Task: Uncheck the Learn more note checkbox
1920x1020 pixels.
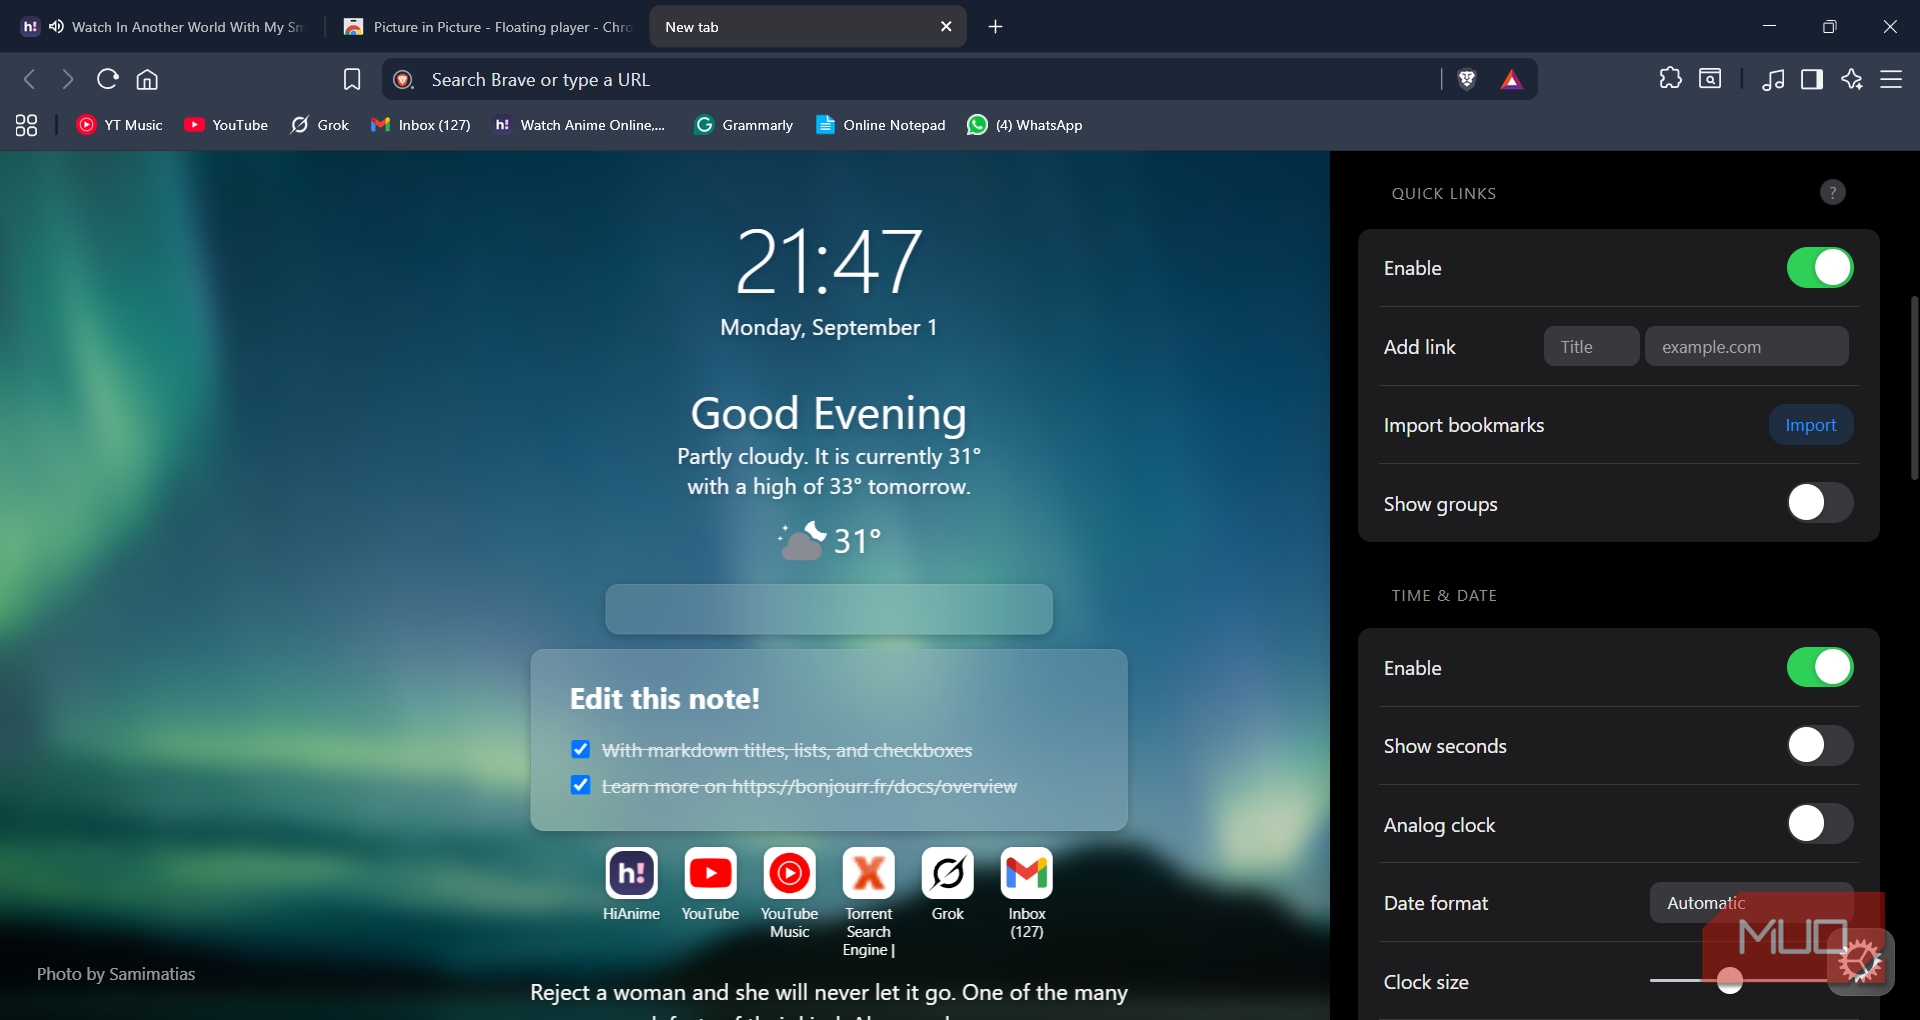Action: 581,785
